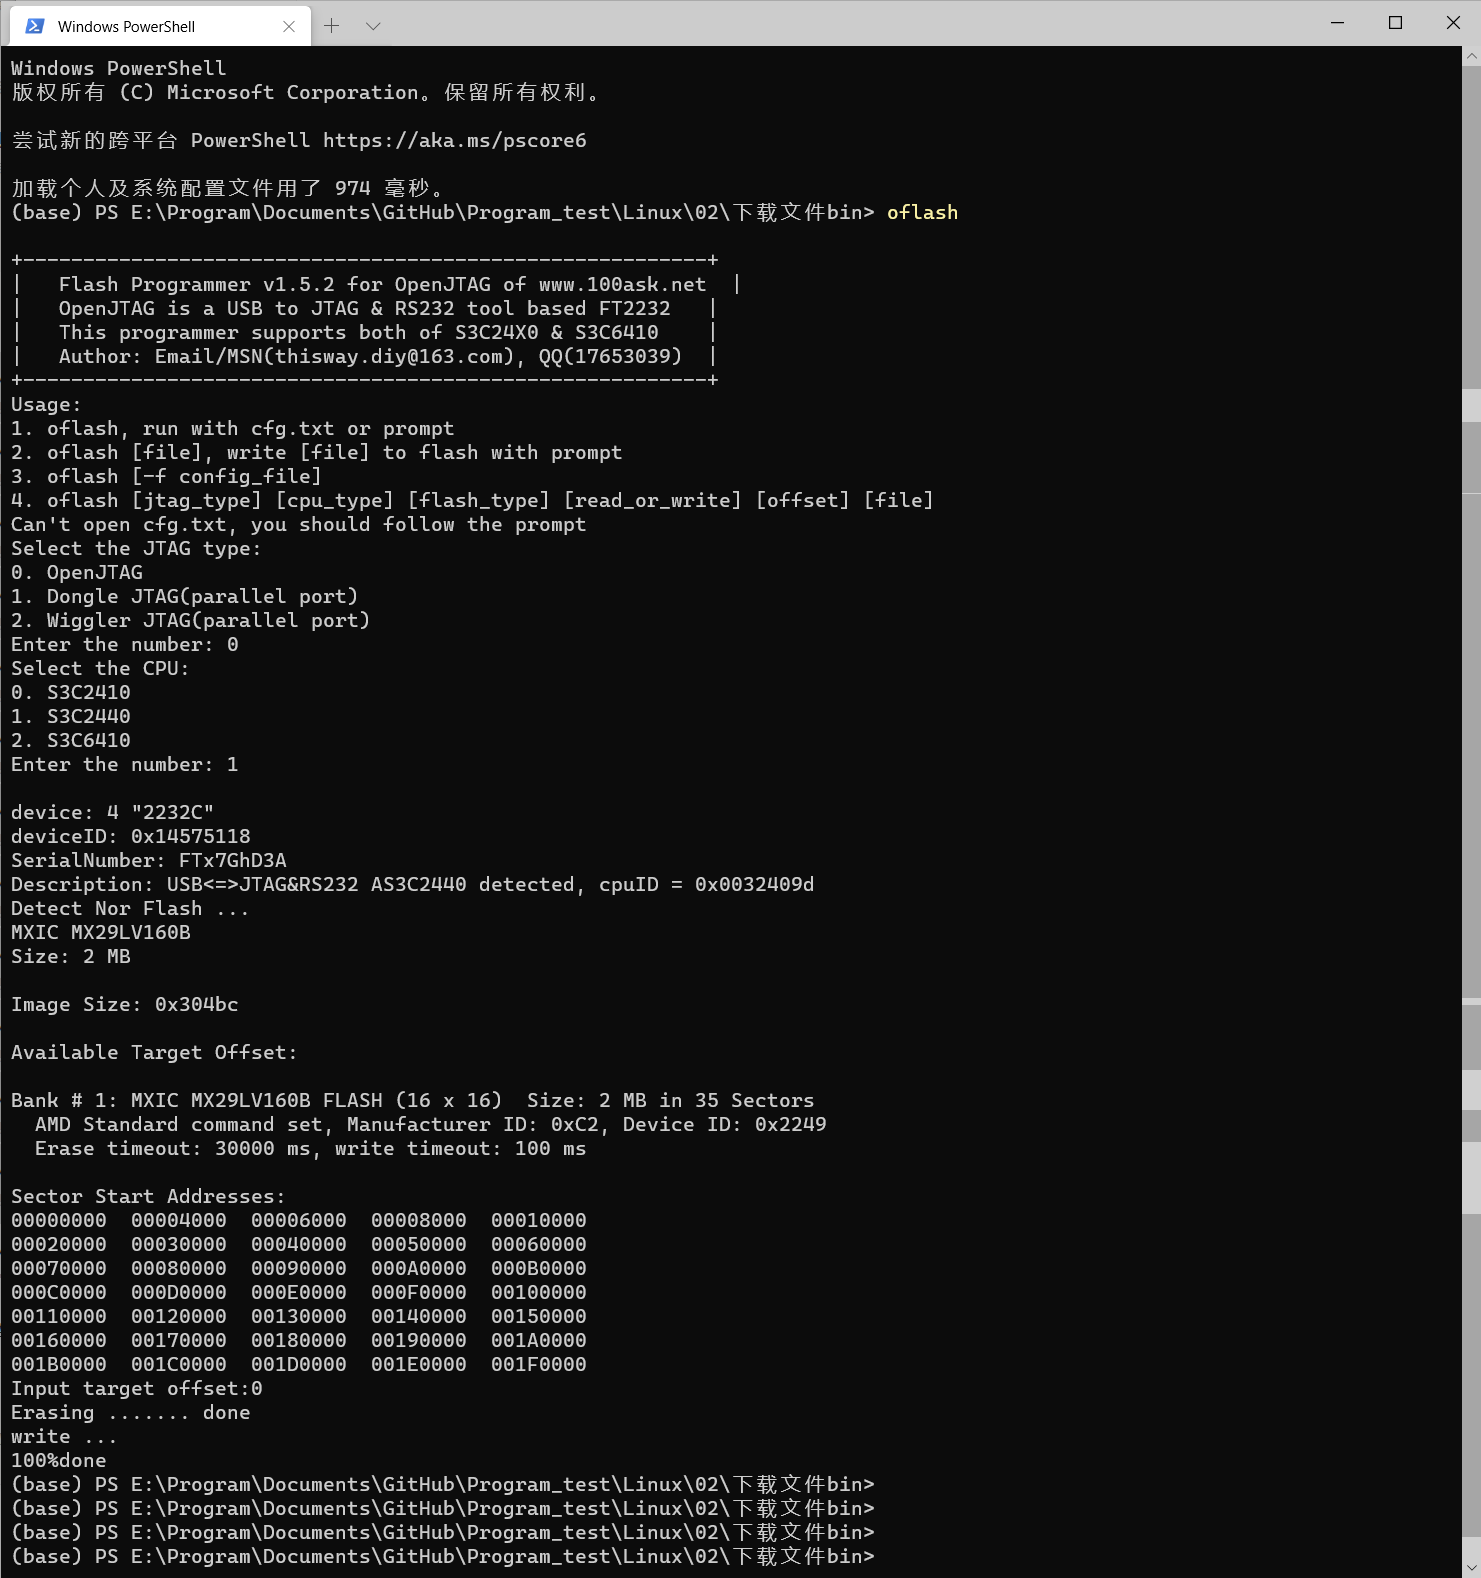Click '0. OpenJTAG' option line
Viewport: 1481px width, 1578px height.
click(x=77, y=573)
